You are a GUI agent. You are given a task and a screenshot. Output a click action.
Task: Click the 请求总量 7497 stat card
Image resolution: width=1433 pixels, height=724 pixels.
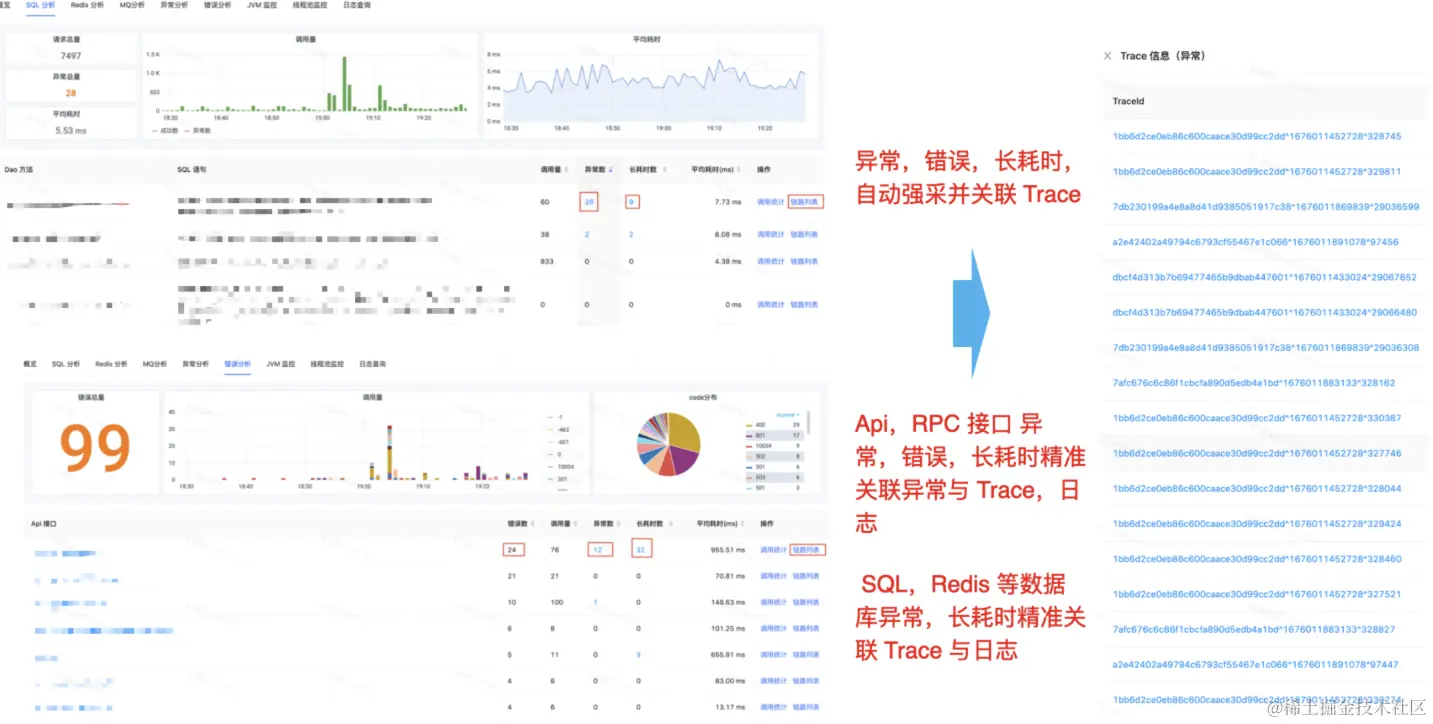point(71,50)
